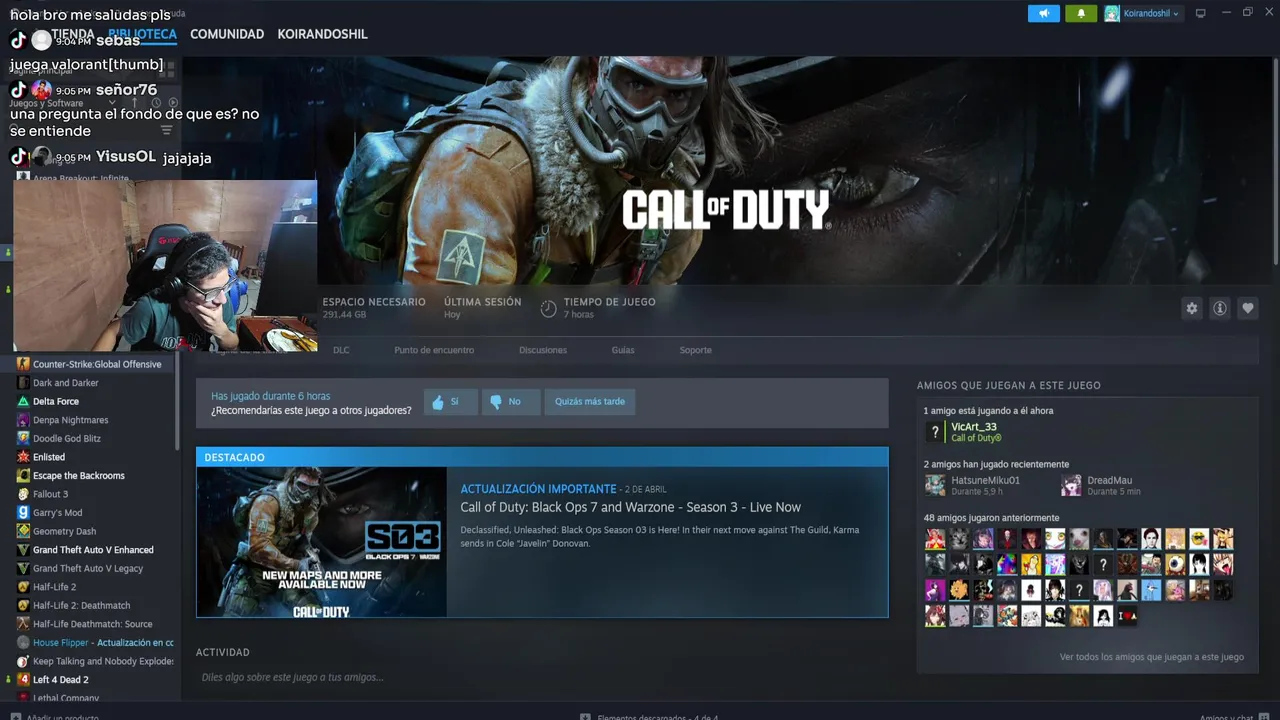The image size is (1280, 720).
Task: Click the activity text input field
Action: [542, 677]
